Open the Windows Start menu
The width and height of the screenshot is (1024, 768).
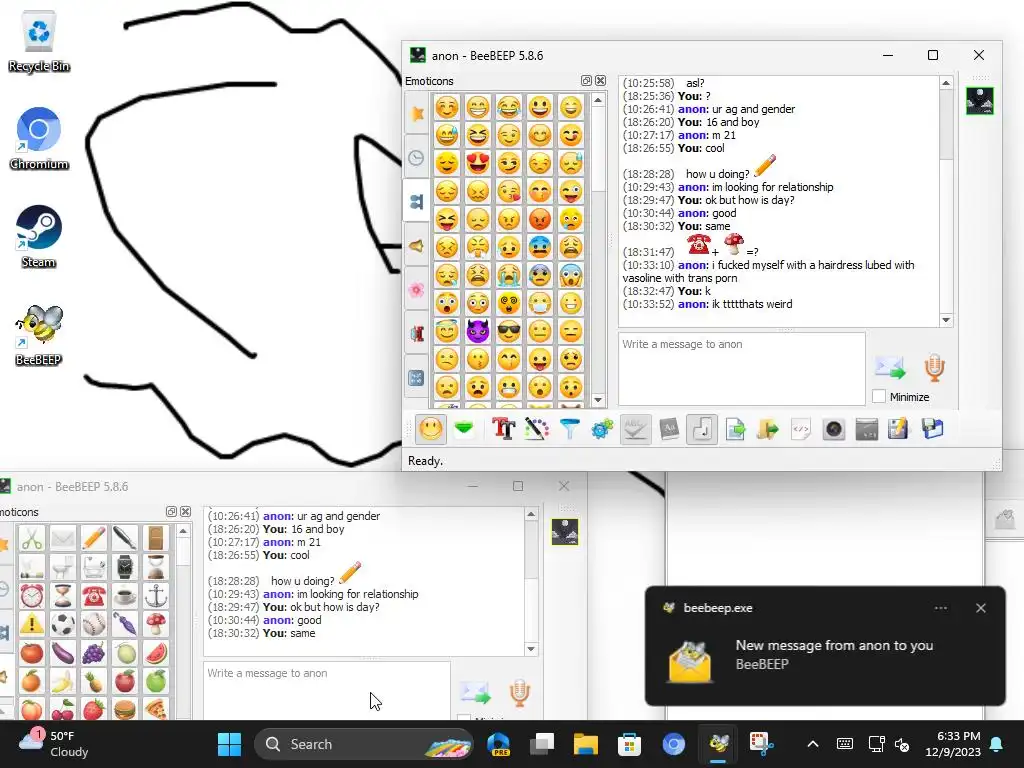point(229,744)
